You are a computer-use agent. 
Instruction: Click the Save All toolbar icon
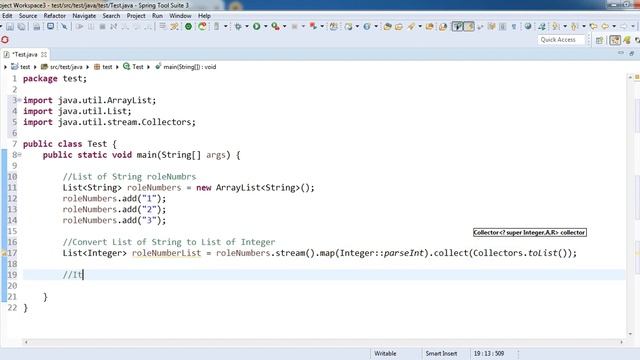click(x=21, y=27)
